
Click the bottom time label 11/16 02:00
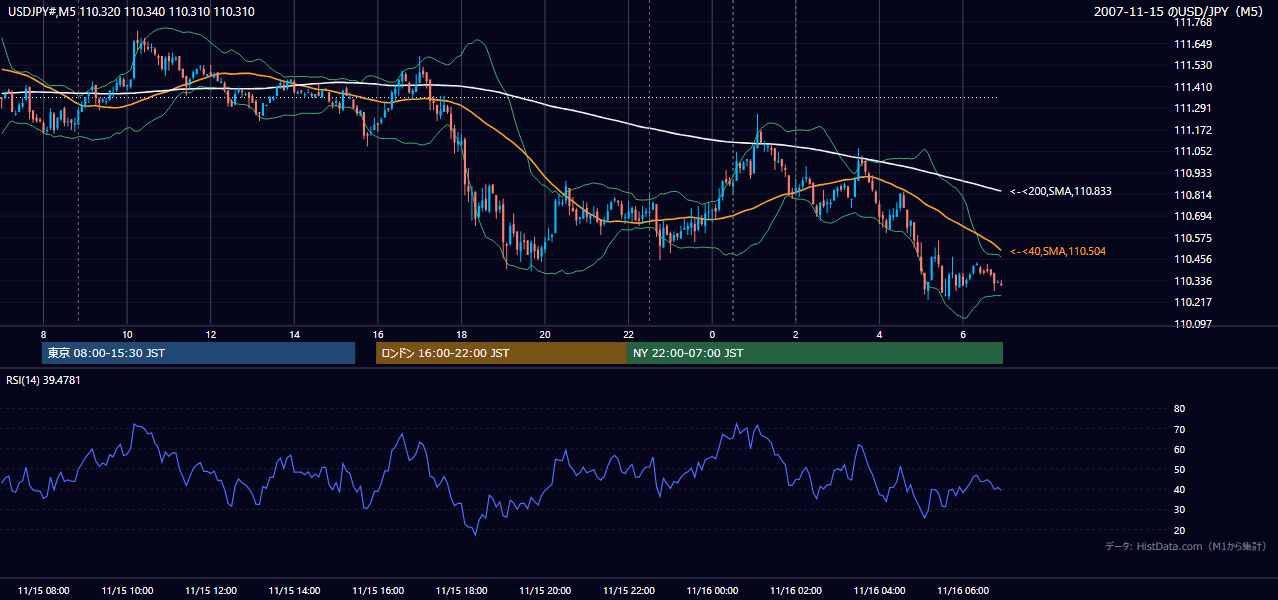[795, 591]
